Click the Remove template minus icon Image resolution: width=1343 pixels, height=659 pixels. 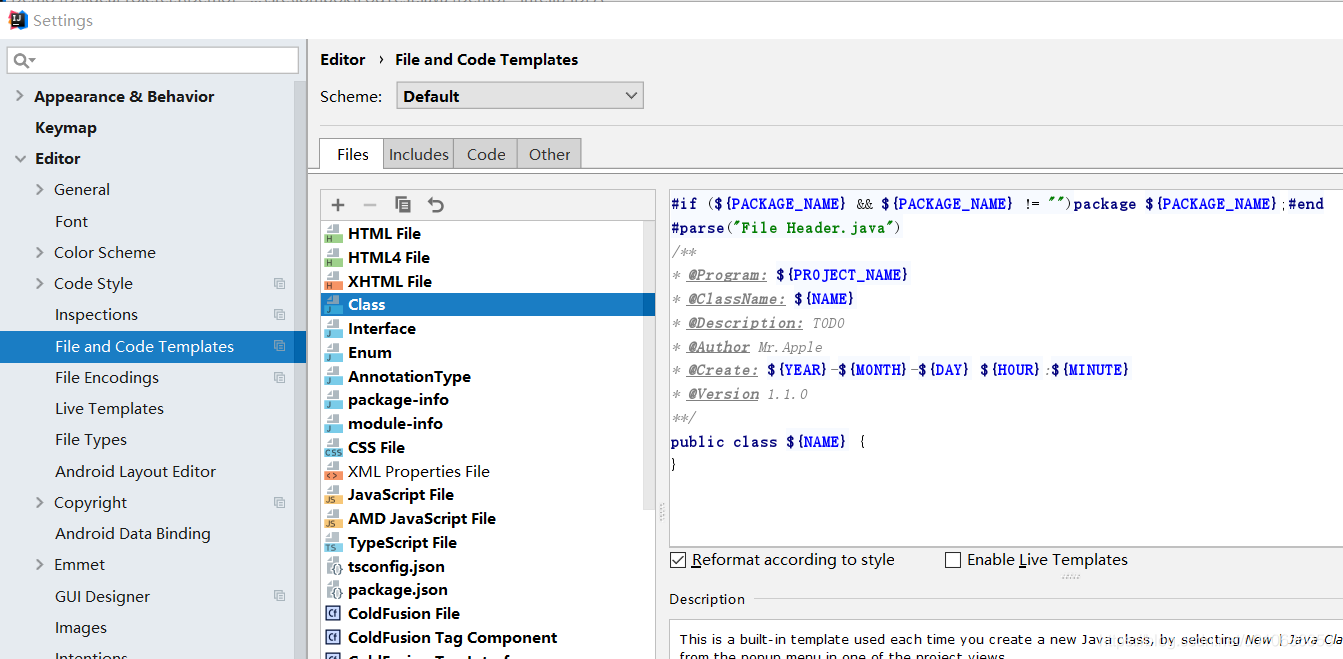coord(370,205)
